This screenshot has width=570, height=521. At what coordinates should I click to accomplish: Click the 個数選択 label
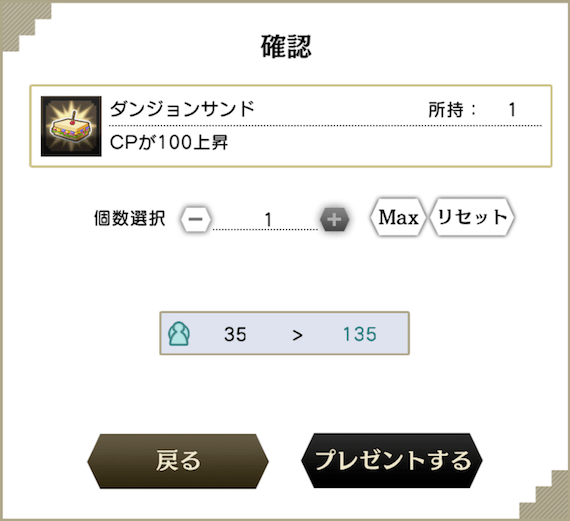(130, 219)
